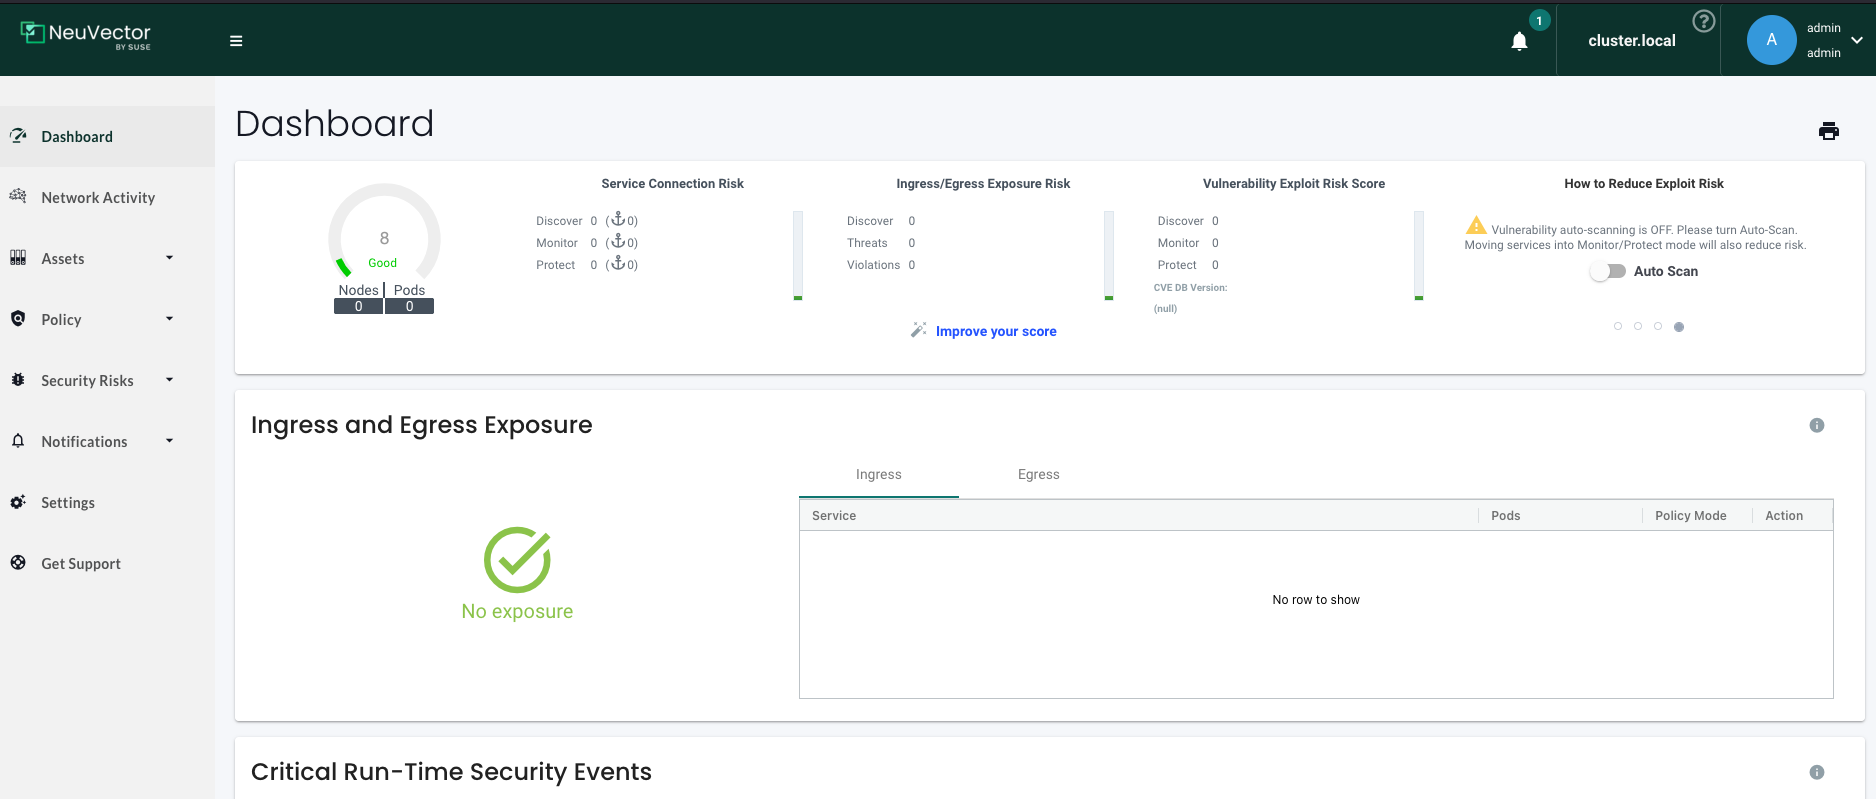Image resolution: width=1876 pixels, height=799 pixels.
Task: Expand the Assets sidebar submenu arrow
Action: (x=170, y=258)
